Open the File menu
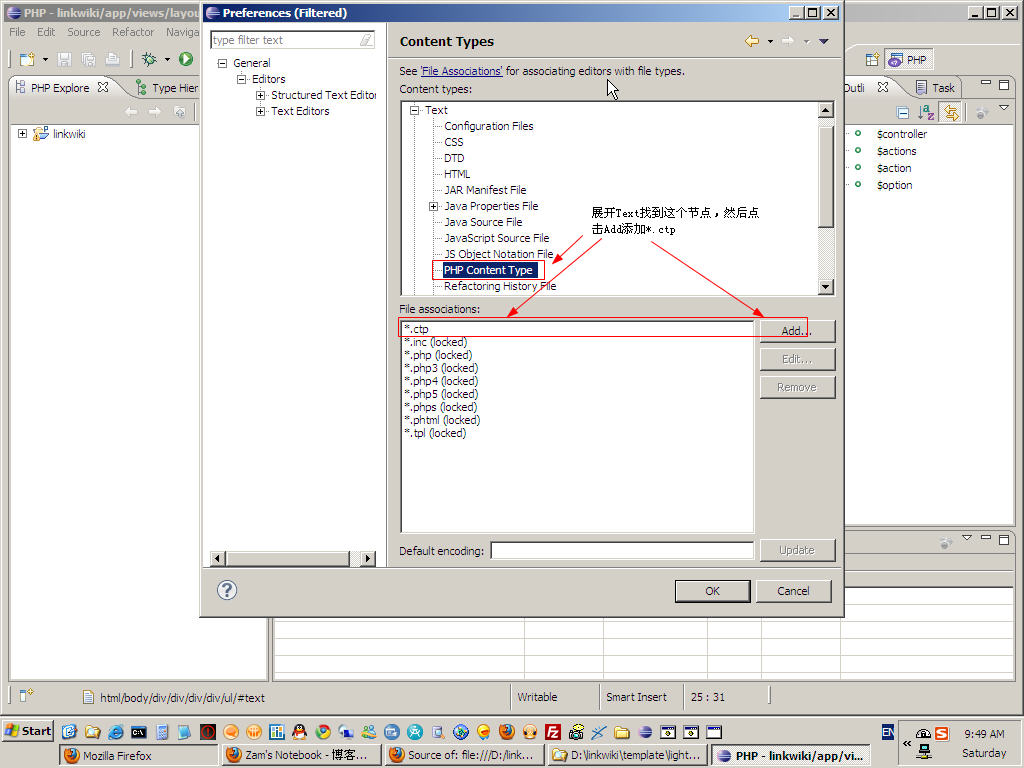Viewport: 1024px width, 768px height. coord(17,32)
